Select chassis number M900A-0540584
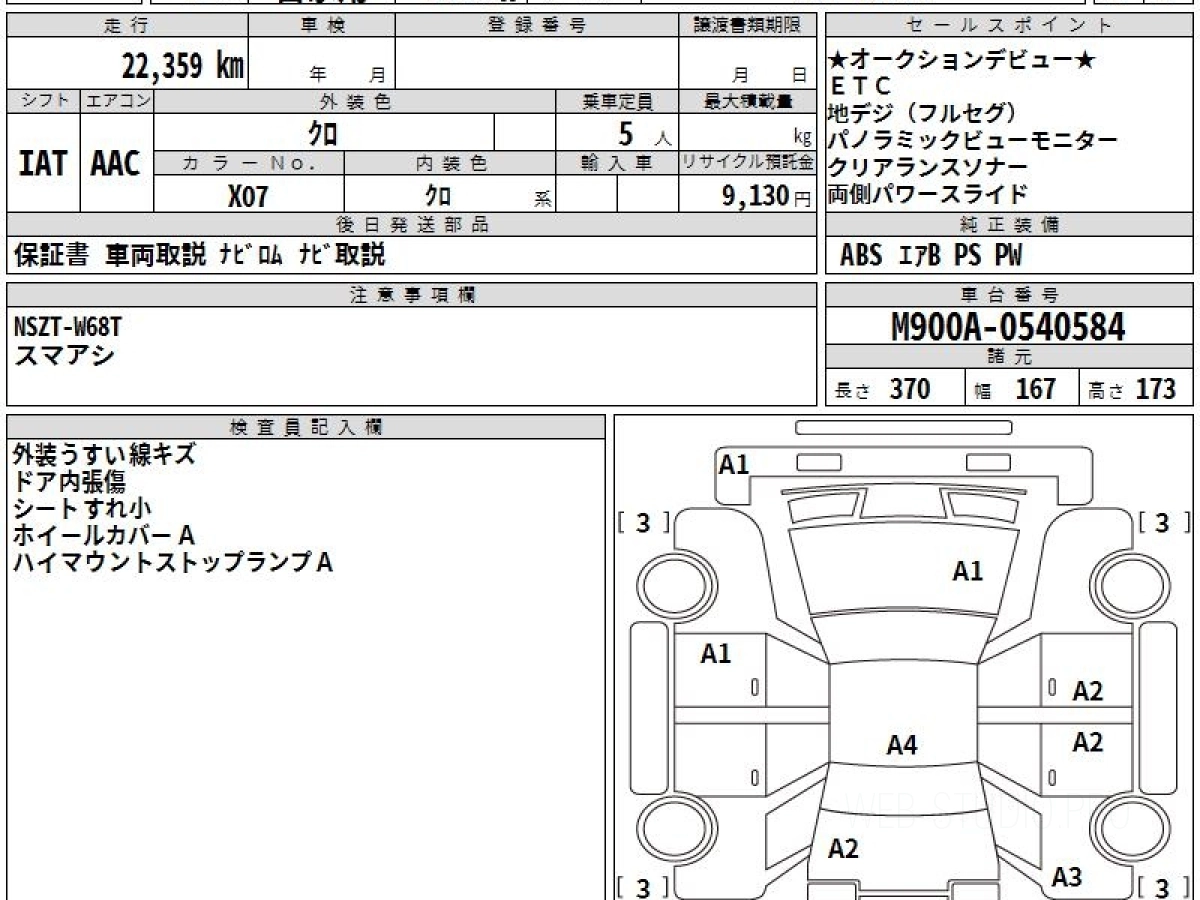 (1008, 327)
